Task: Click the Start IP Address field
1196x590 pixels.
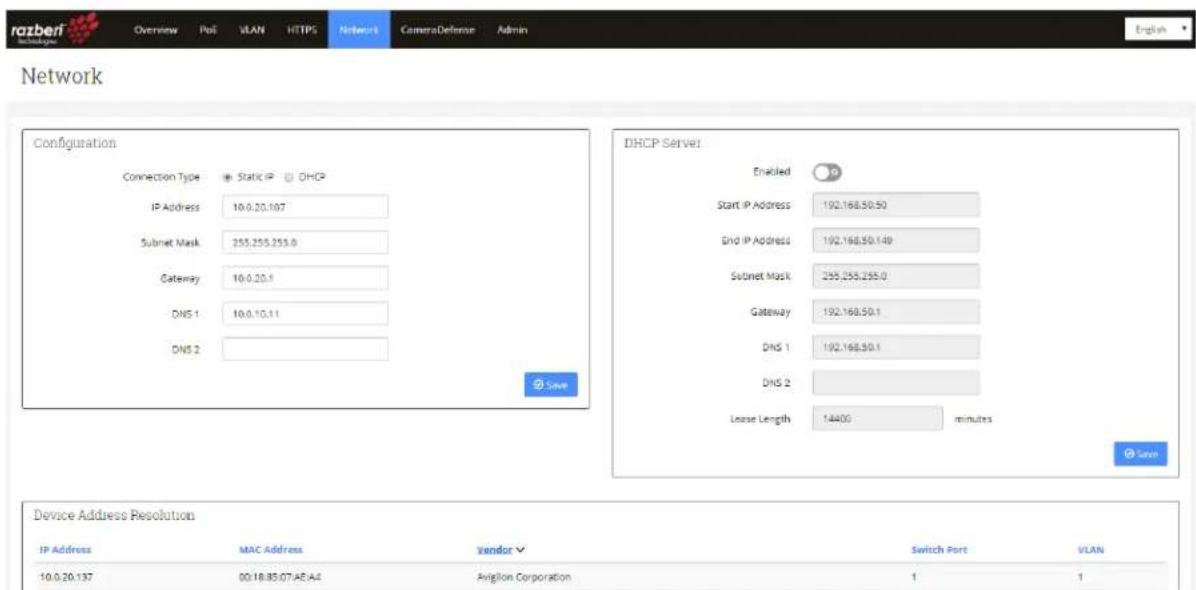Action: (x=896, y=205)
